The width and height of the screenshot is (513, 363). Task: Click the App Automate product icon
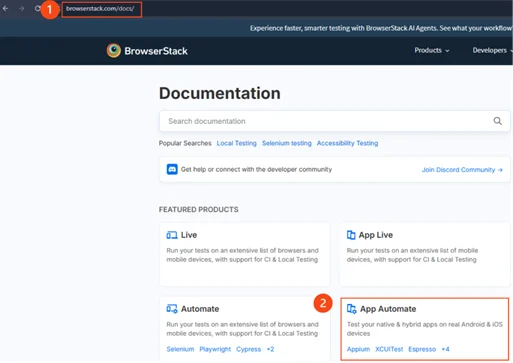pos(352,309)
